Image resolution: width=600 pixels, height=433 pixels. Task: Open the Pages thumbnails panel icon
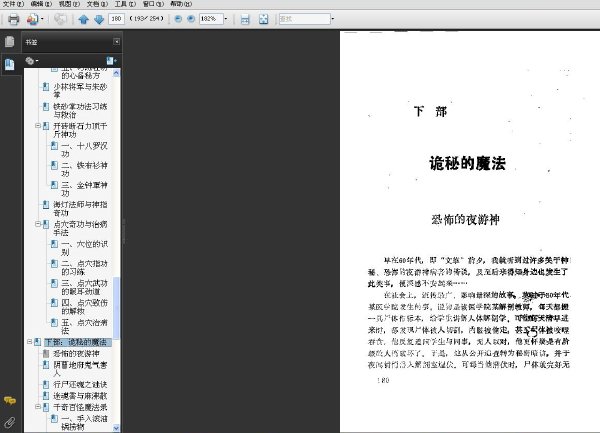[x=10, y=41]
